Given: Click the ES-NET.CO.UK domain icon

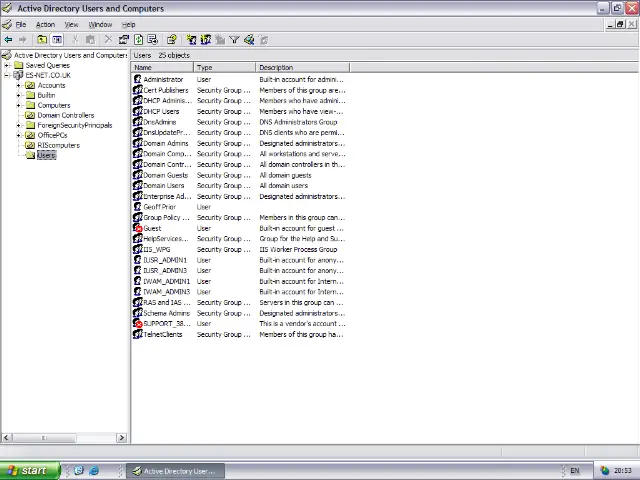Looking at the screenshot, I should click(18, 75).
